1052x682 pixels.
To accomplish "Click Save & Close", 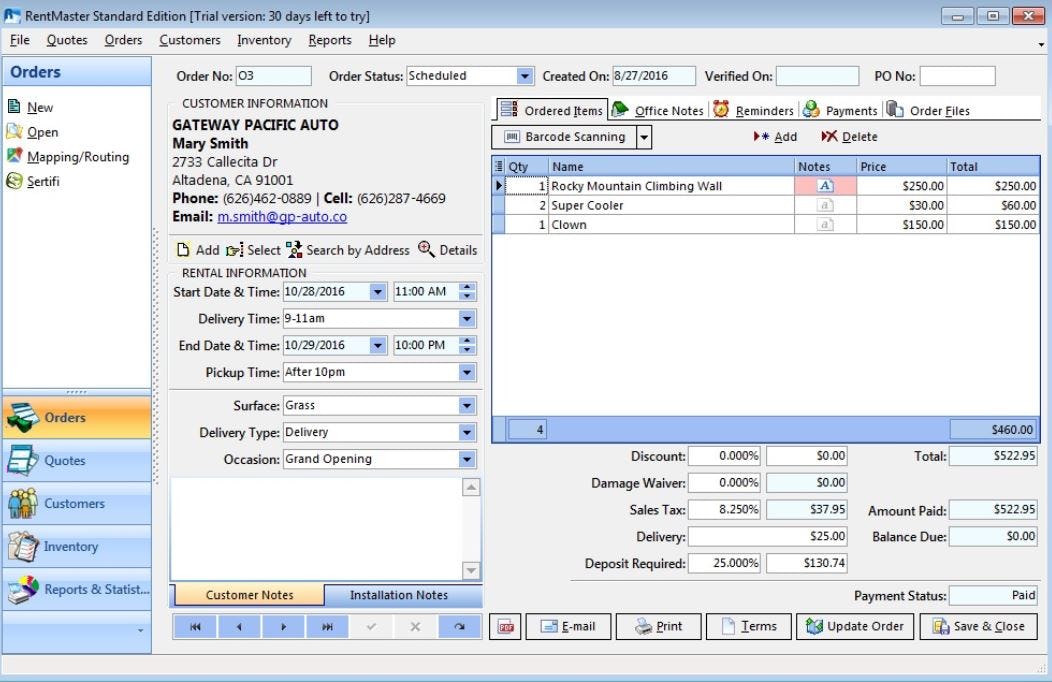I will pyautogui.click(x=978, y=626).
